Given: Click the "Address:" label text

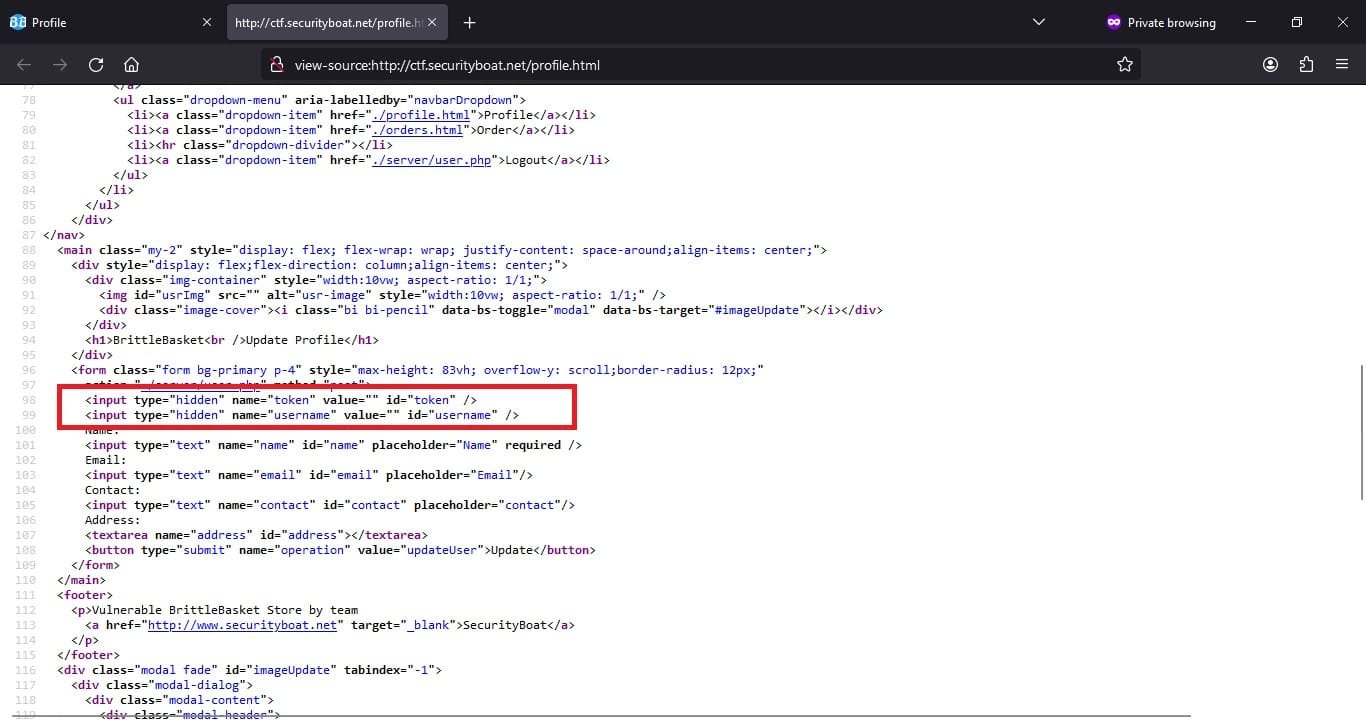Looking at the screenshot, I should (113, 520).
